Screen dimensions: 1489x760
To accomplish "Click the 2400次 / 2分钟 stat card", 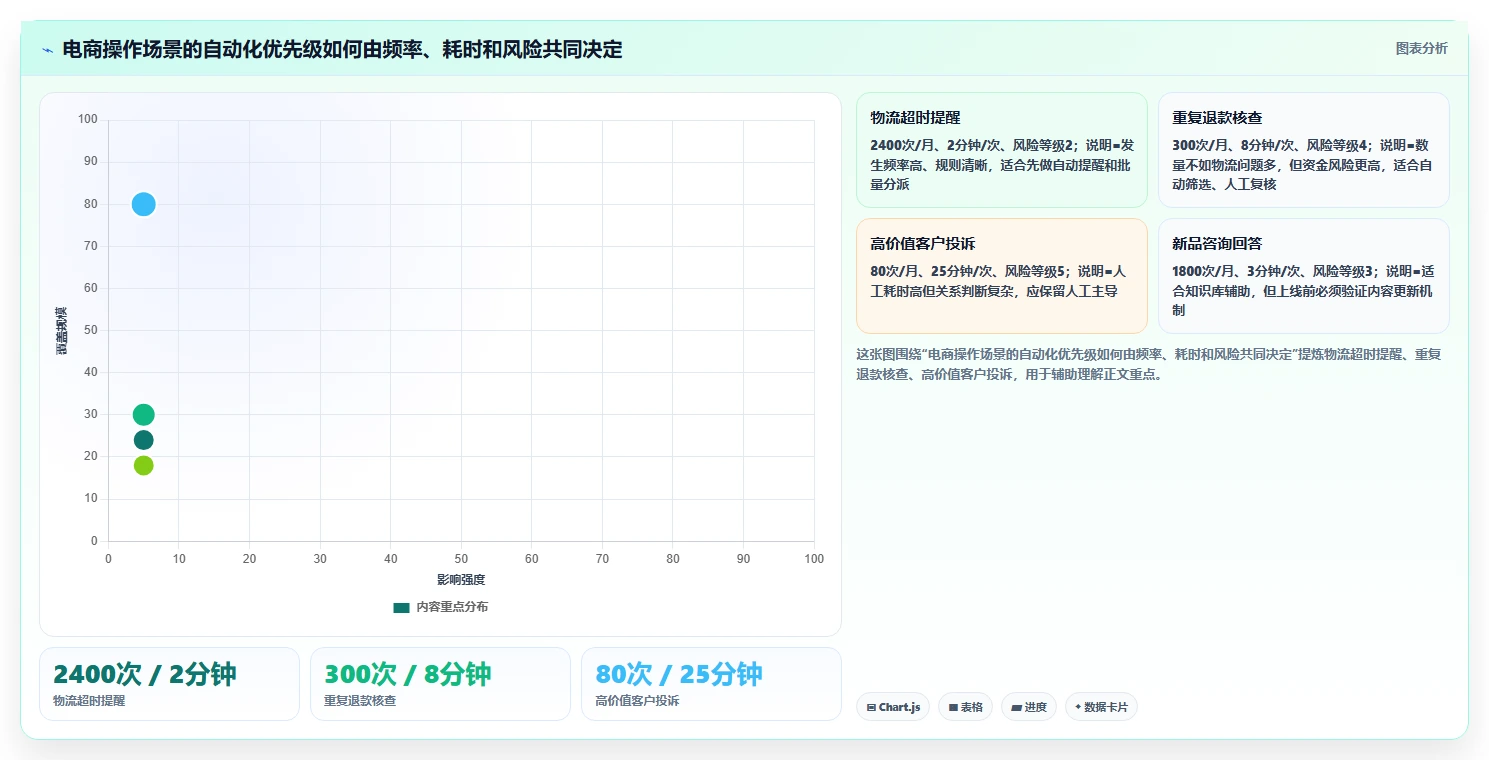I will point(169,684).
